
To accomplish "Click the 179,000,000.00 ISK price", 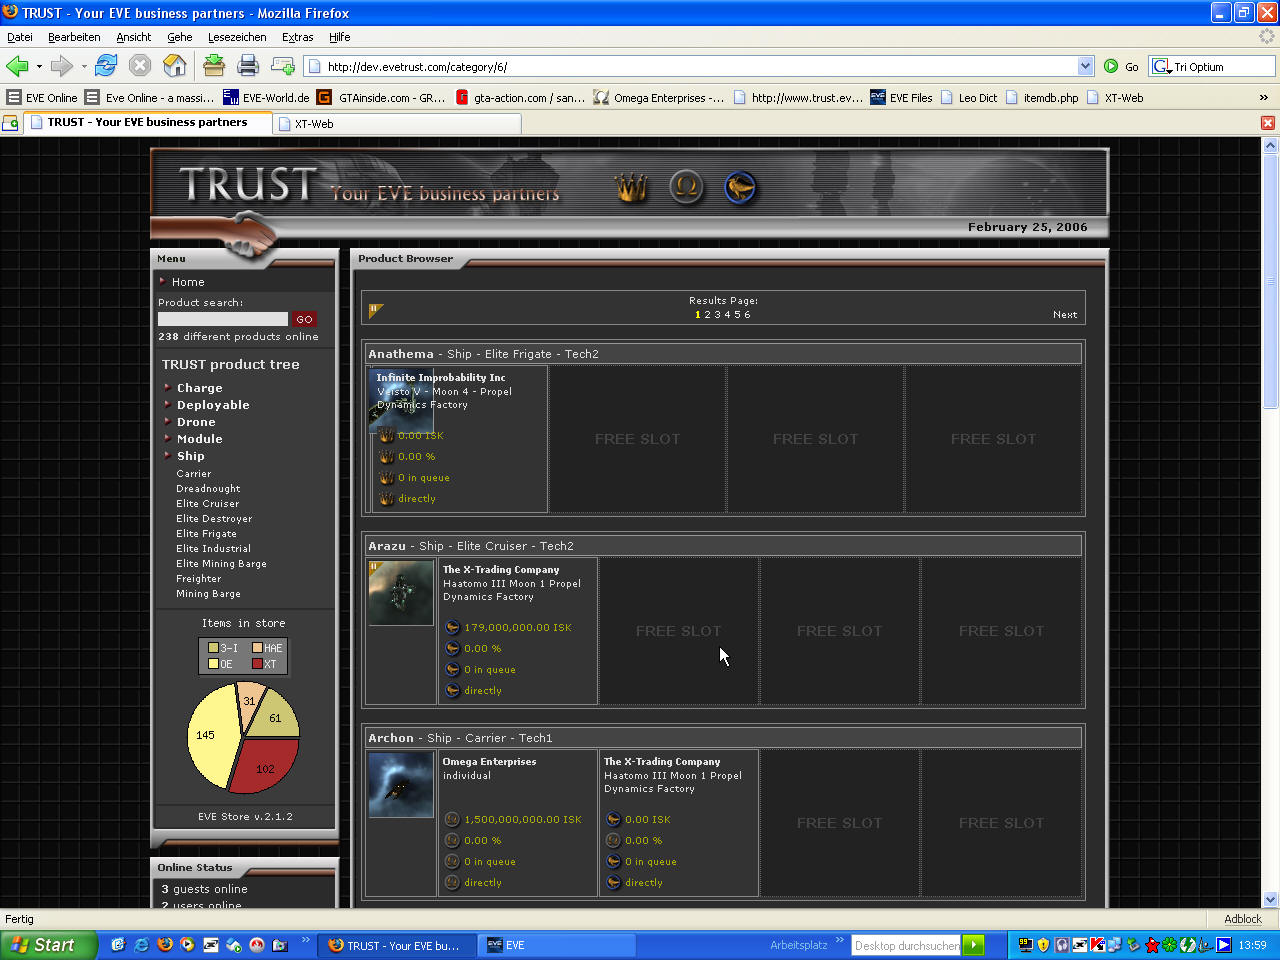I will [518, 628].
